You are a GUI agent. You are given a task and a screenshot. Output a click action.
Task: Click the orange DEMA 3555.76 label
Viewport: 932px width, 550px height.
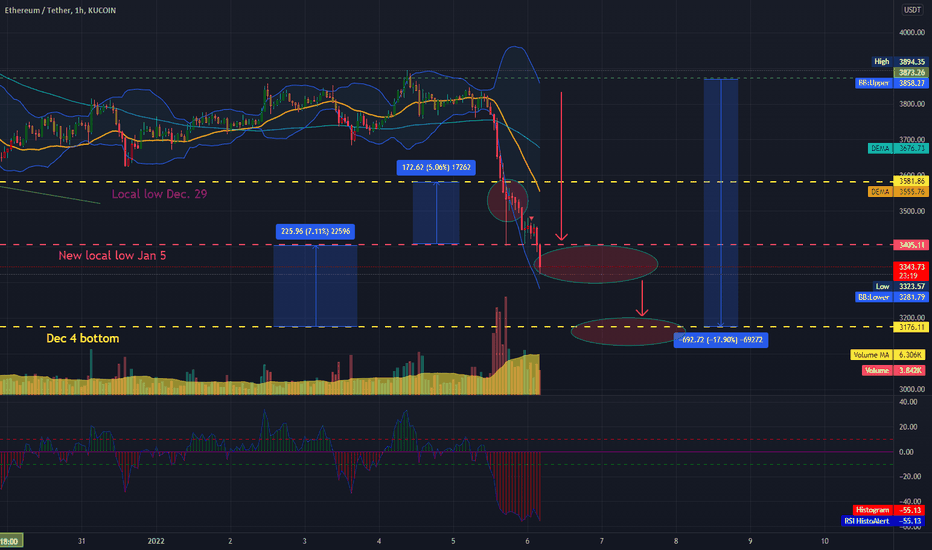point(898,192)
